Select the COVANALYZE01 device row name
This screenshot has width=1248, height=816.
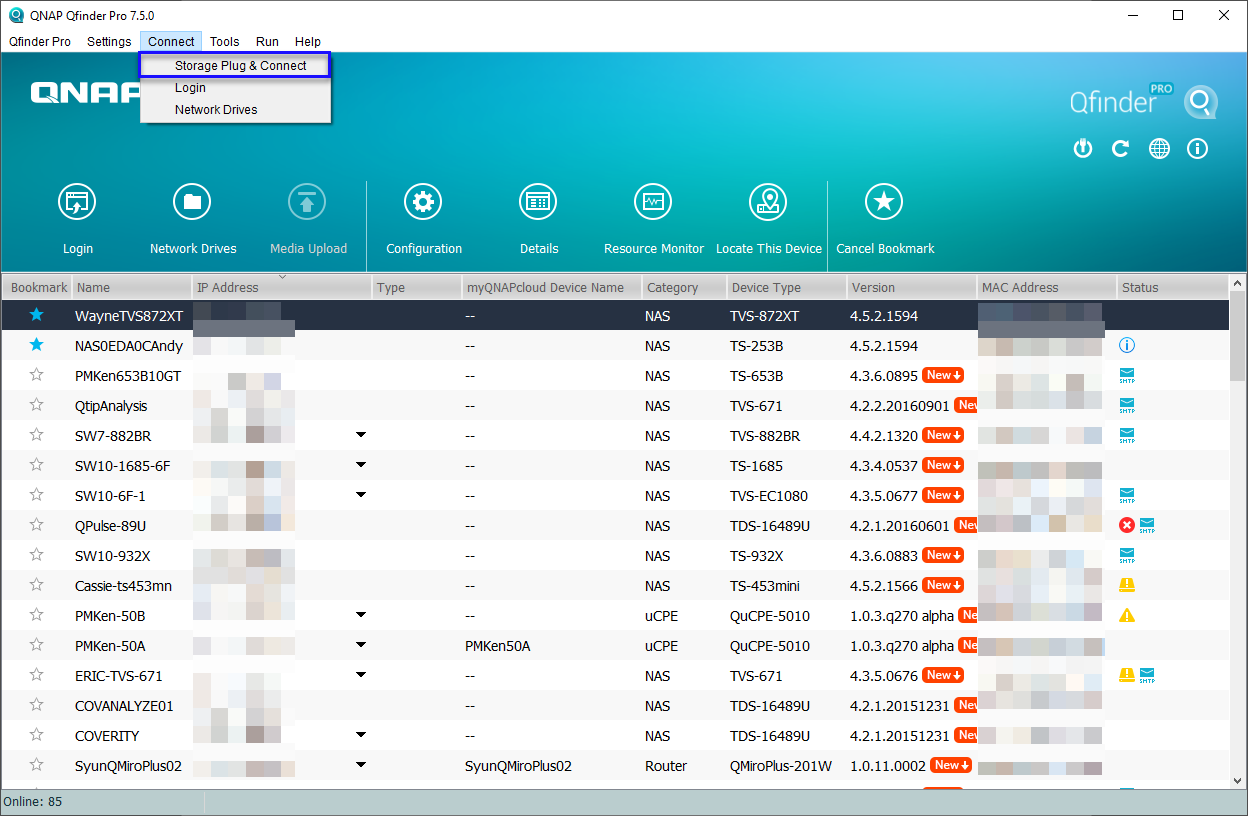(124, 706)
